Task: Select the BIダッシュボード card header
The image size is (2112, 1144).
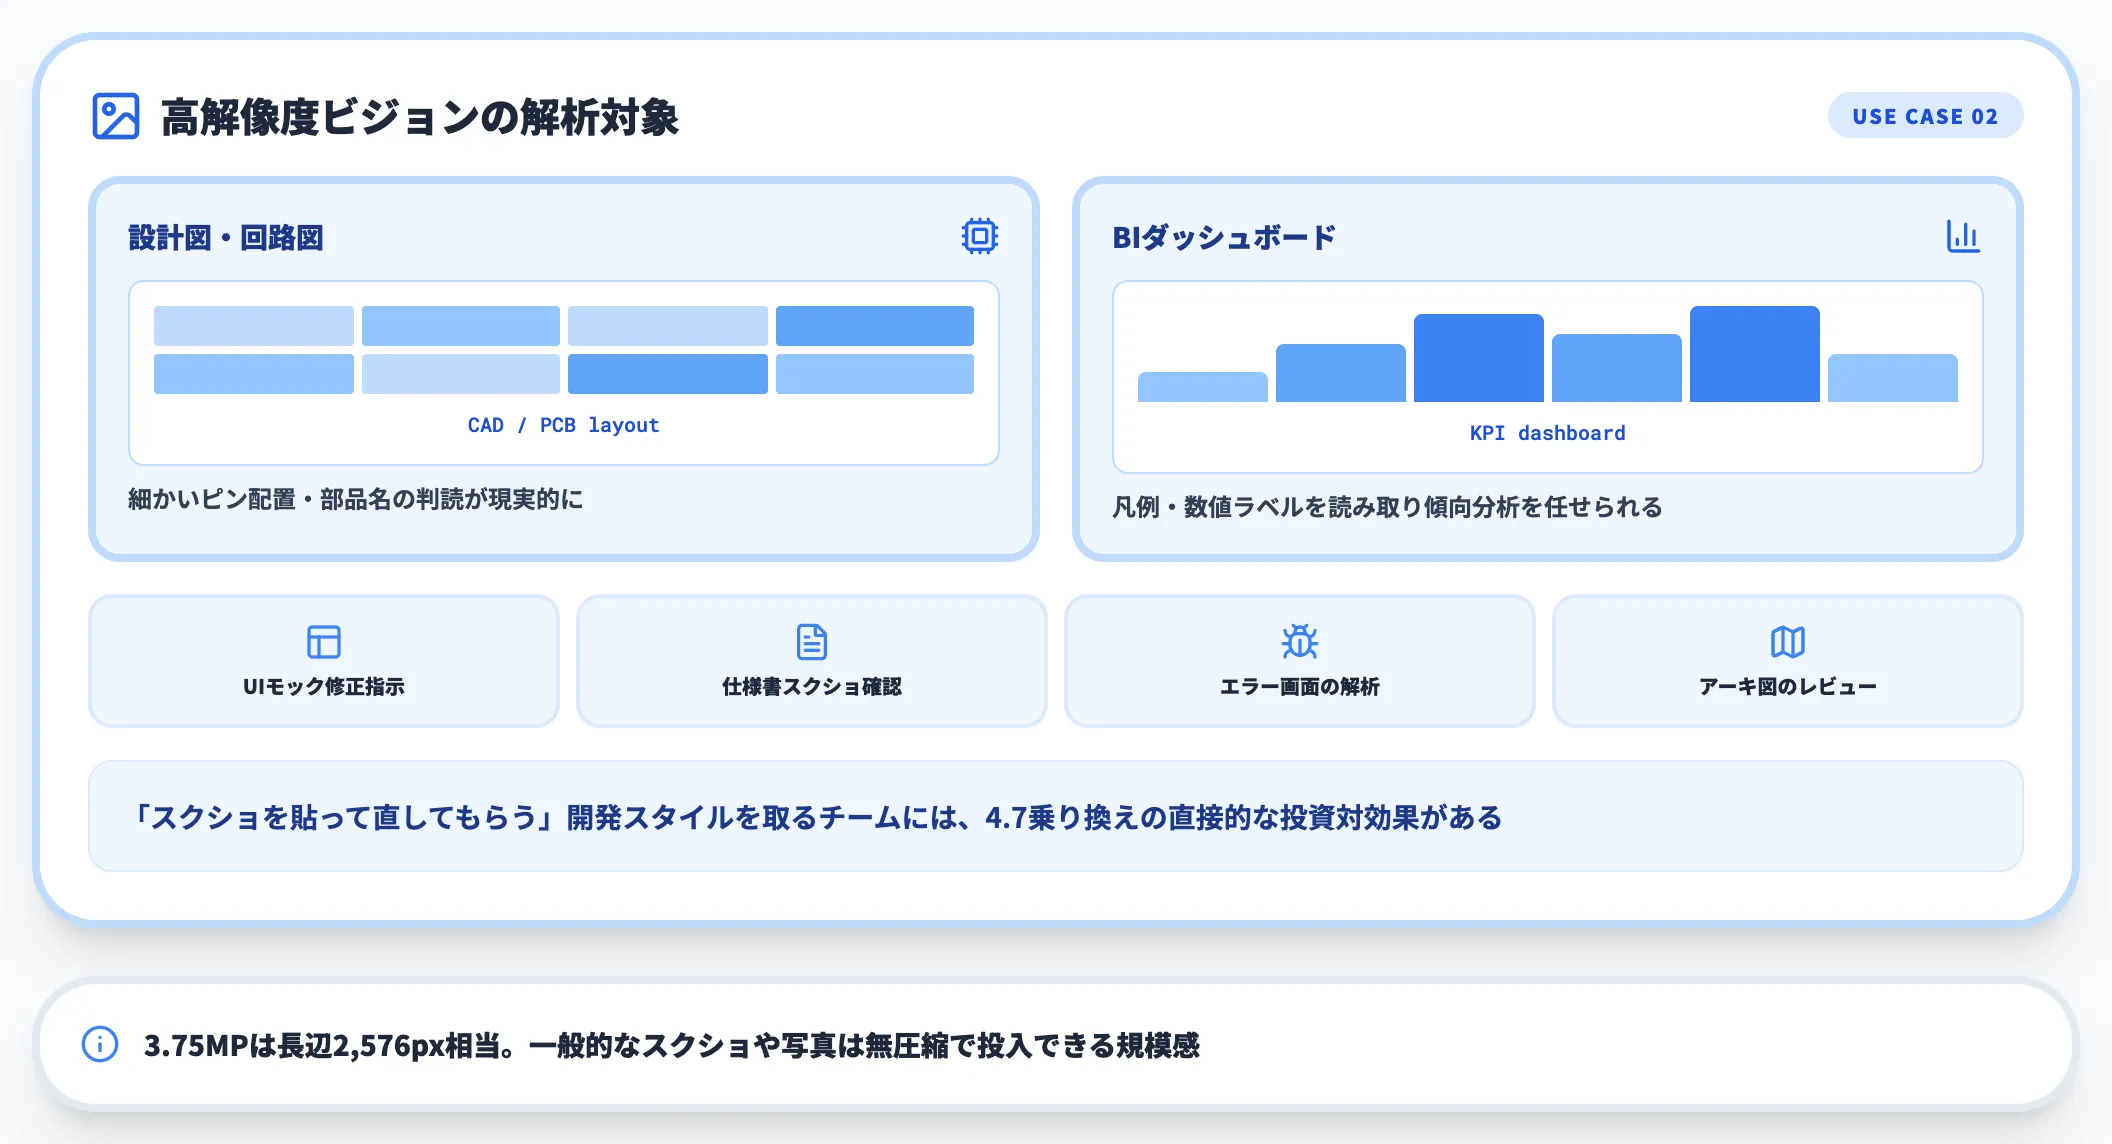Action: point(1222,238)
